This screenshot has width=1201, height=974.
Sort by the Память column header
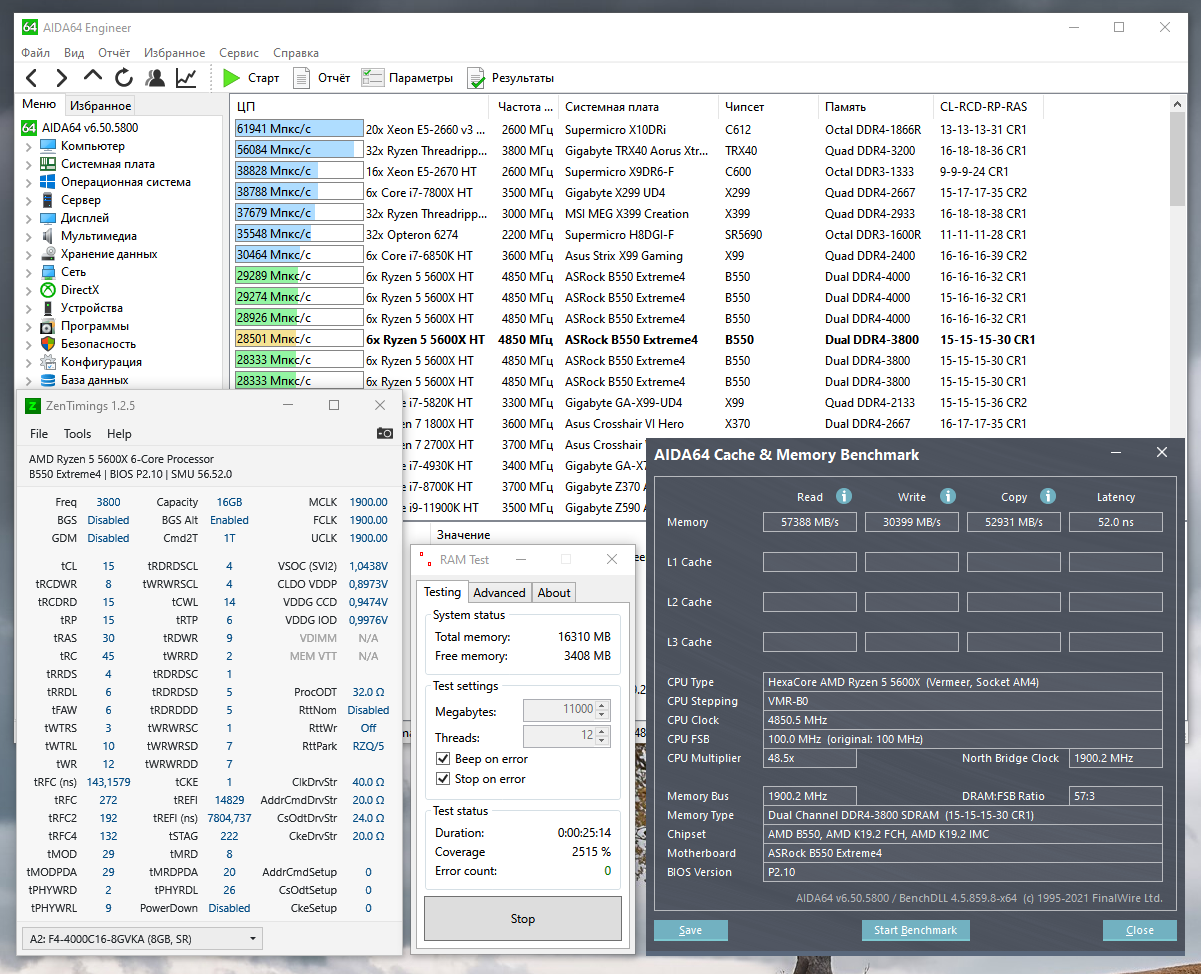877,107
